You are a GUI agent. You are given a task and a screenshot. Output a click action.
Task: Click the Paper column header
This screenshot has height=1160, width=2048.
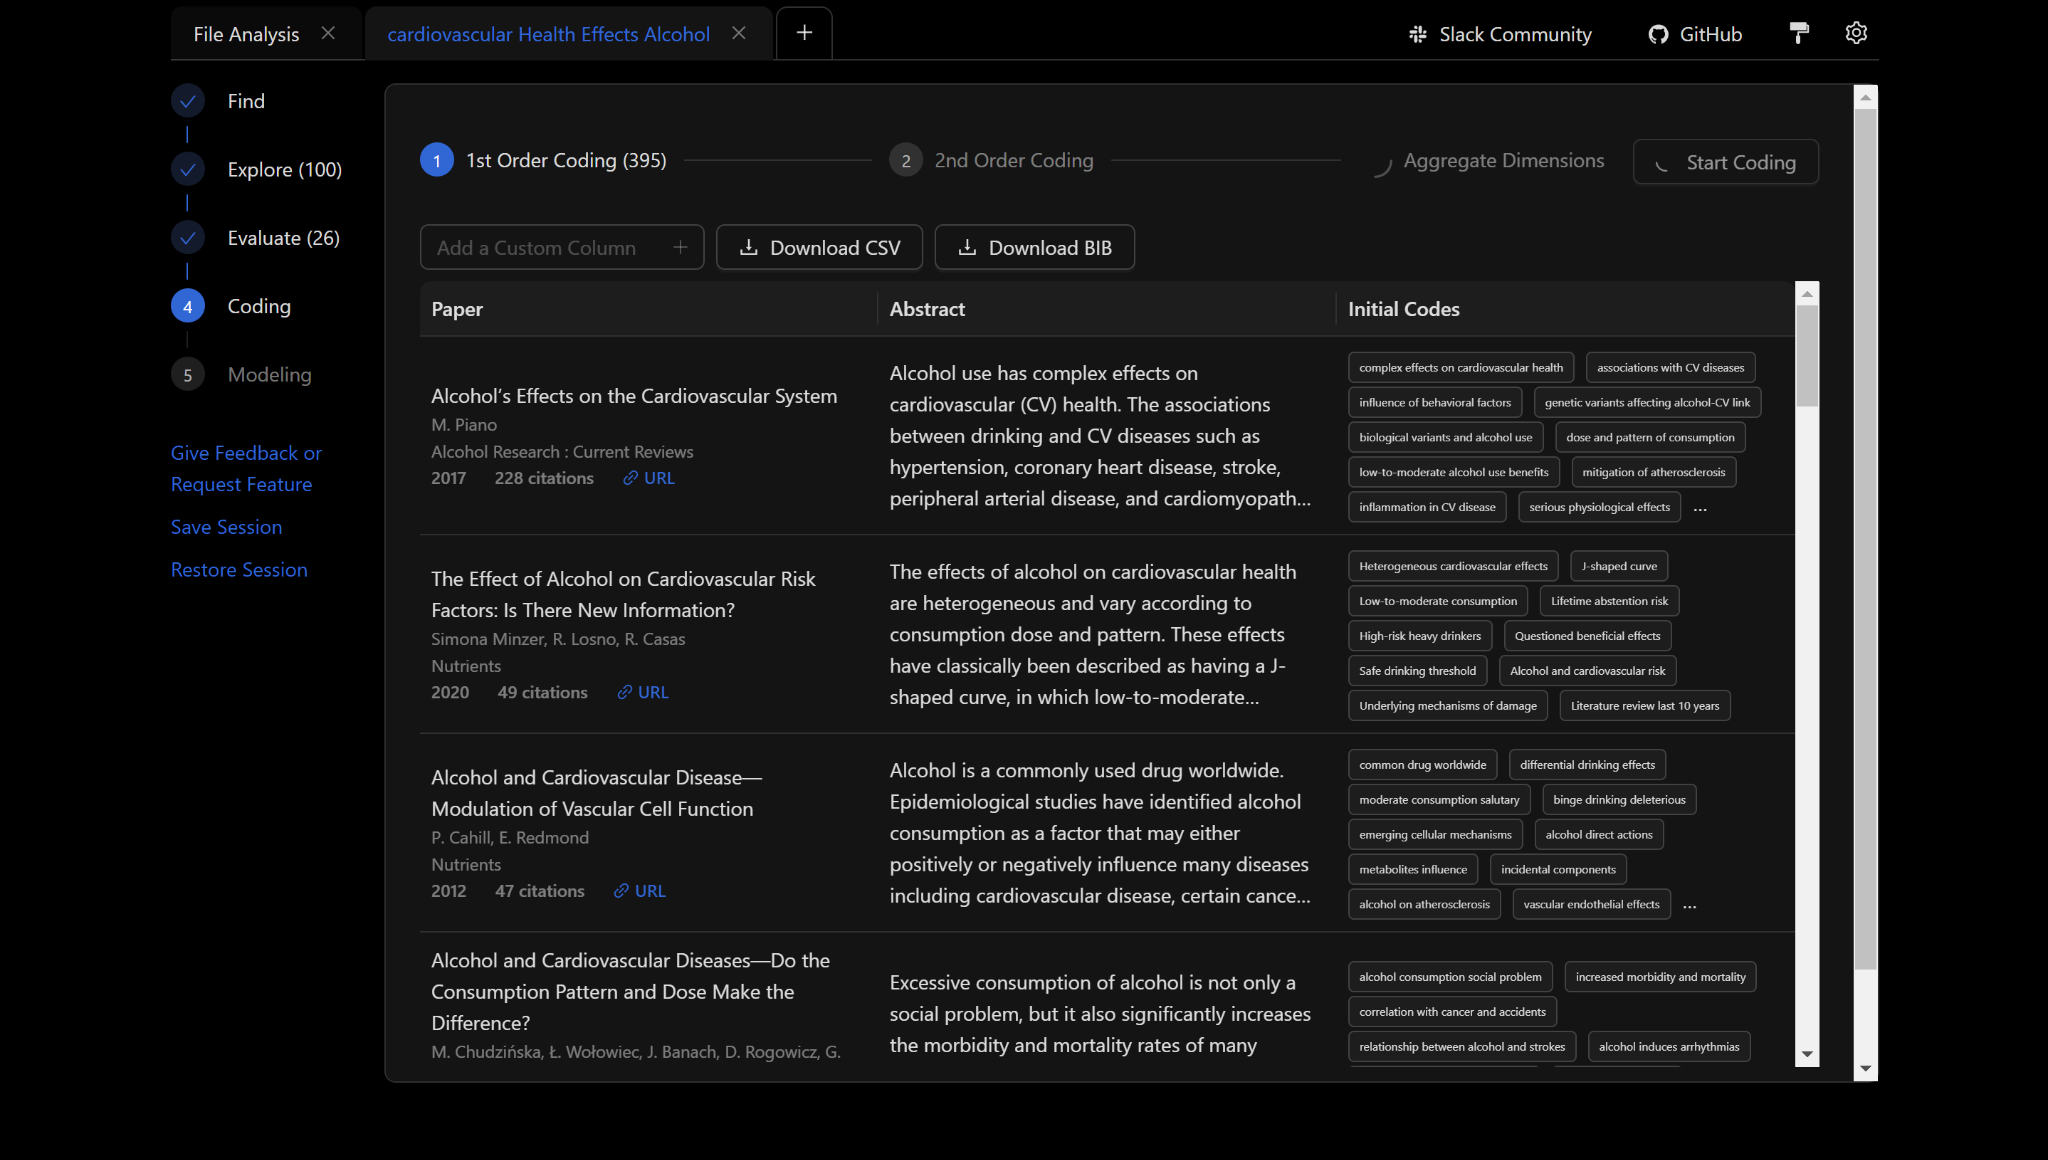click(x=457, y=309)
